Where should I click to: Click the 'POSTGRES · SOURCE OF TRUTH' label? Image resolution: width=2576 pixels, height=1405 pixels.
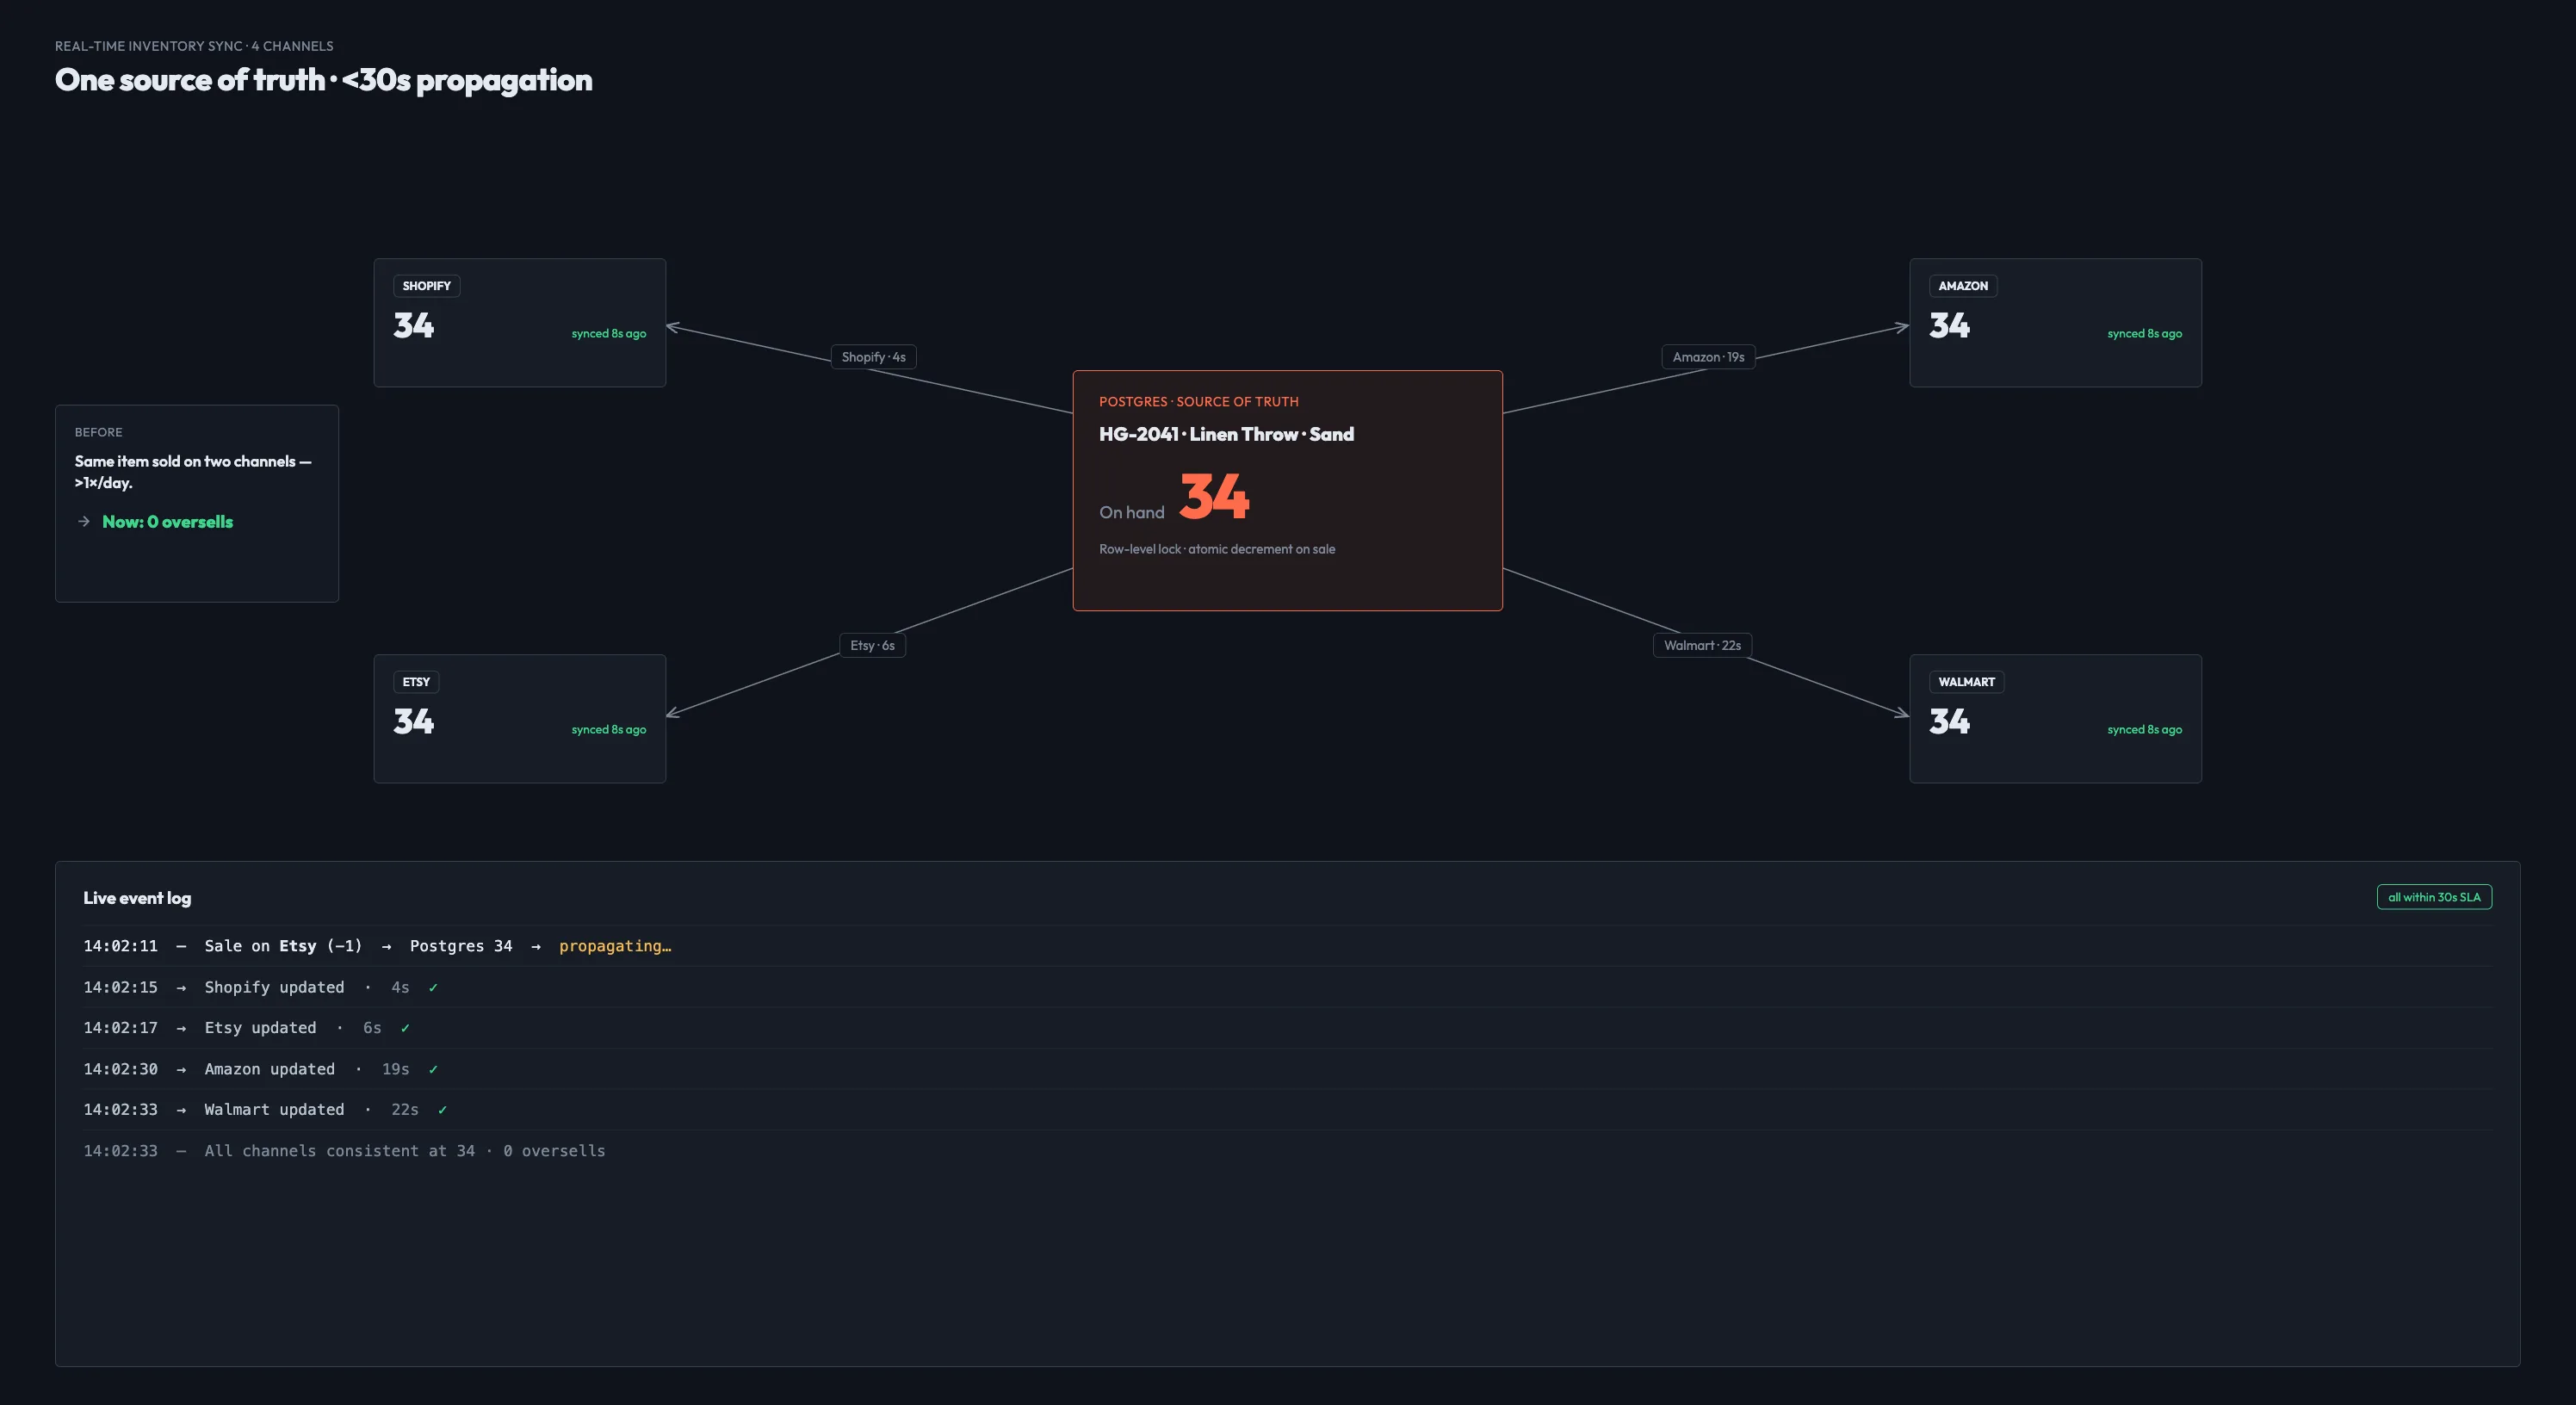tap(1198, 402)
